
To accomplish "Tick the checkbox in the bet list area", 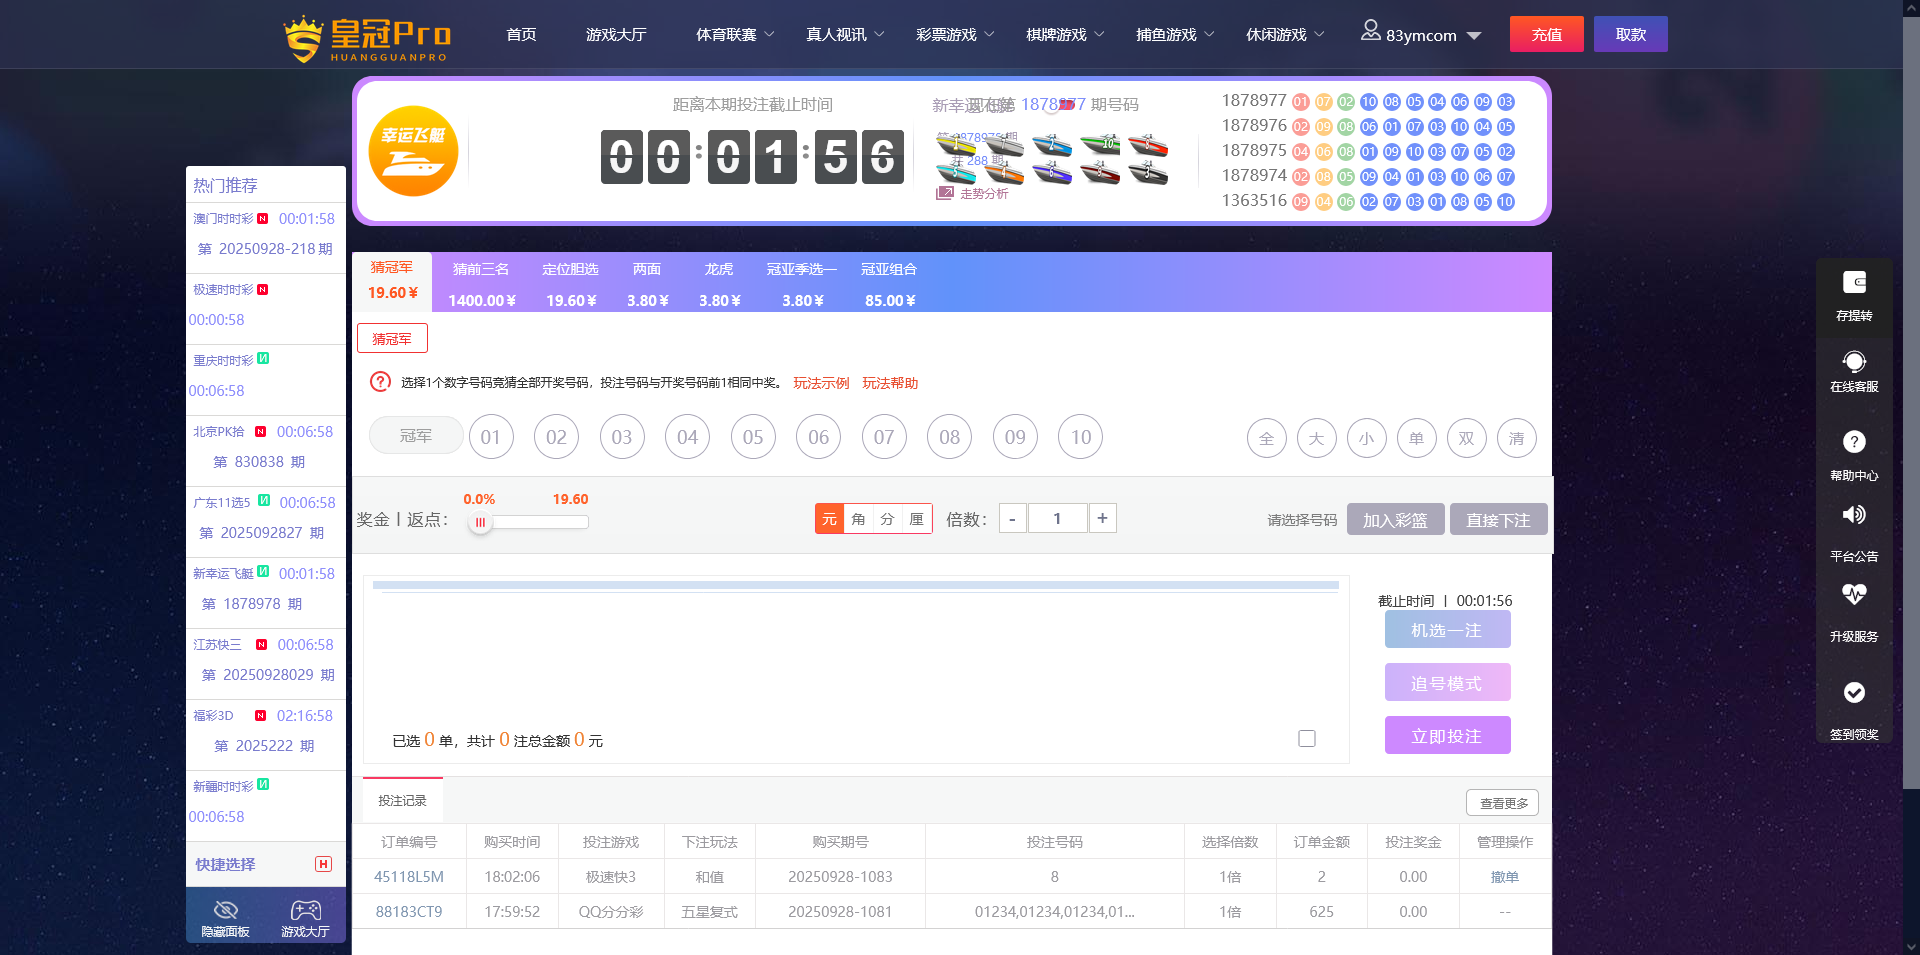I will click(1306, 739).
